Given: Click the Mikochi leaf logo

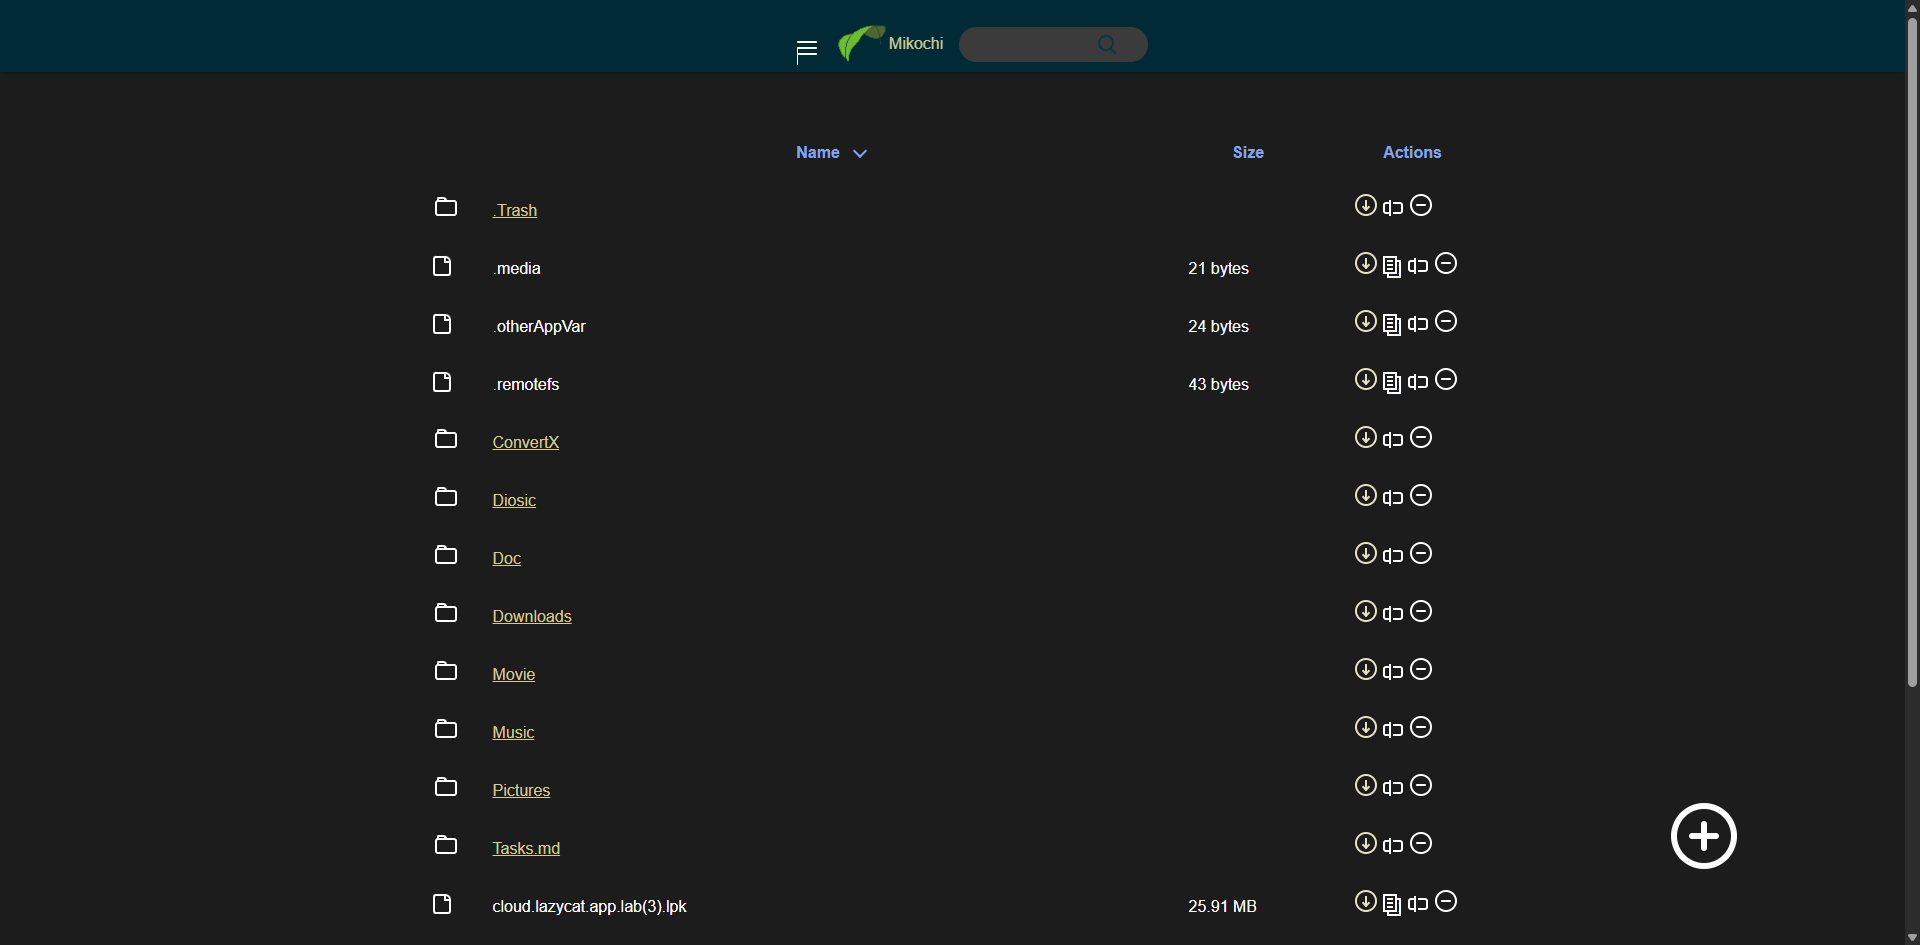Looking at the screenshot, I should (860, 43).
